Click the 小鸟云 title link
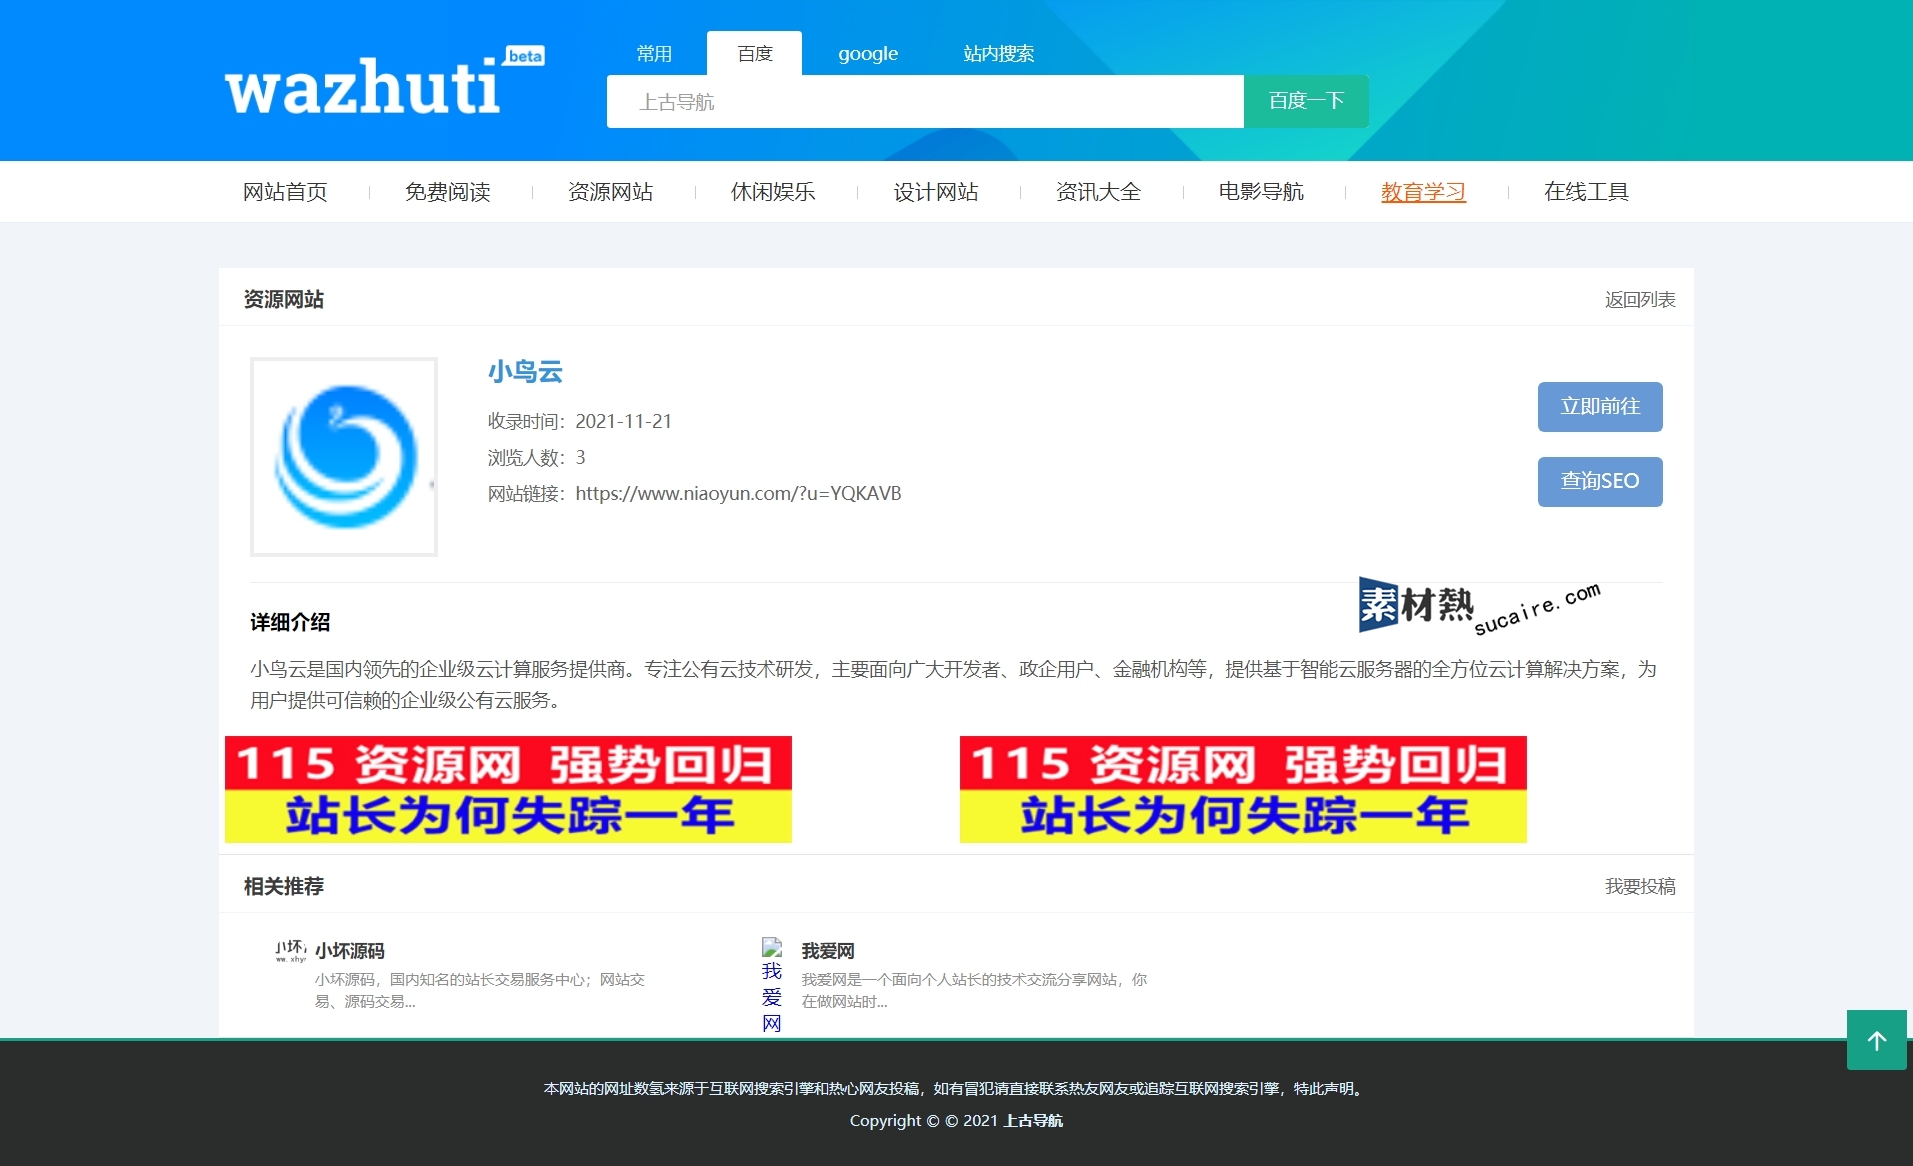The image size is (1913, 1166). (525, 372)
